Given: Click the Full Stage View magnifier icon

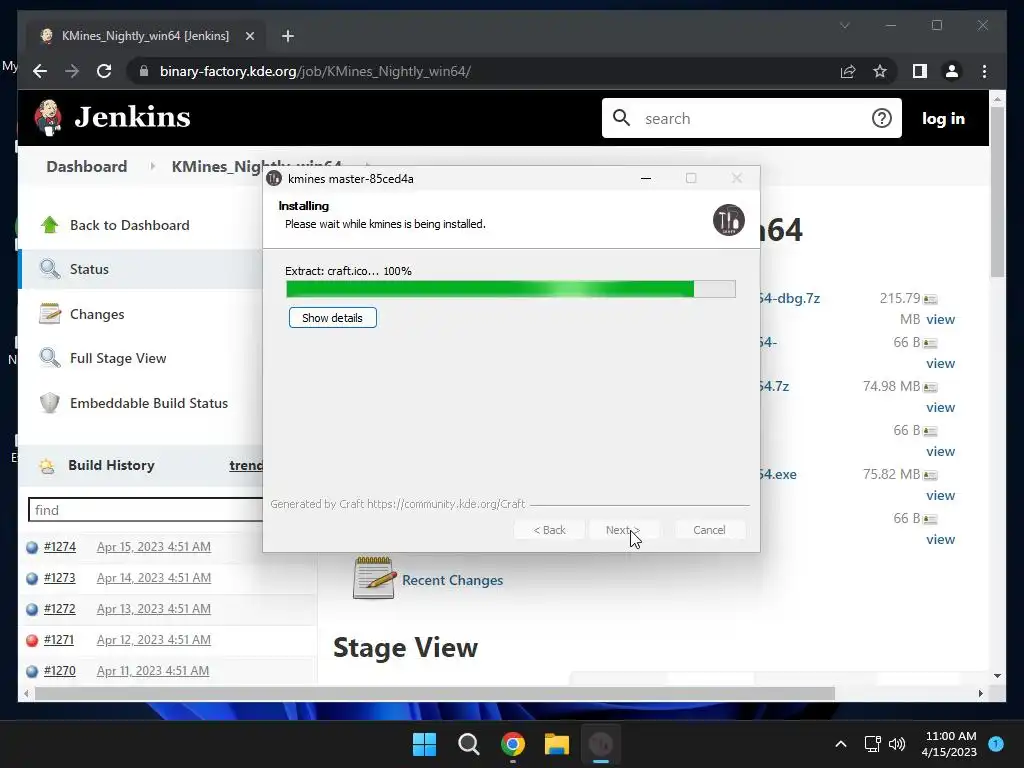Looking at the screenshot, I should pyautogui.click(x=50, y=358).
